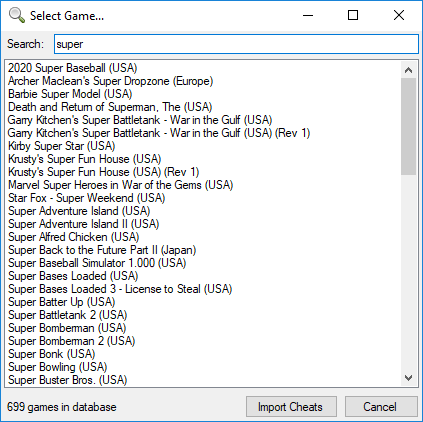
Task: Close the Select Game dialog
Action: (399, 15)
